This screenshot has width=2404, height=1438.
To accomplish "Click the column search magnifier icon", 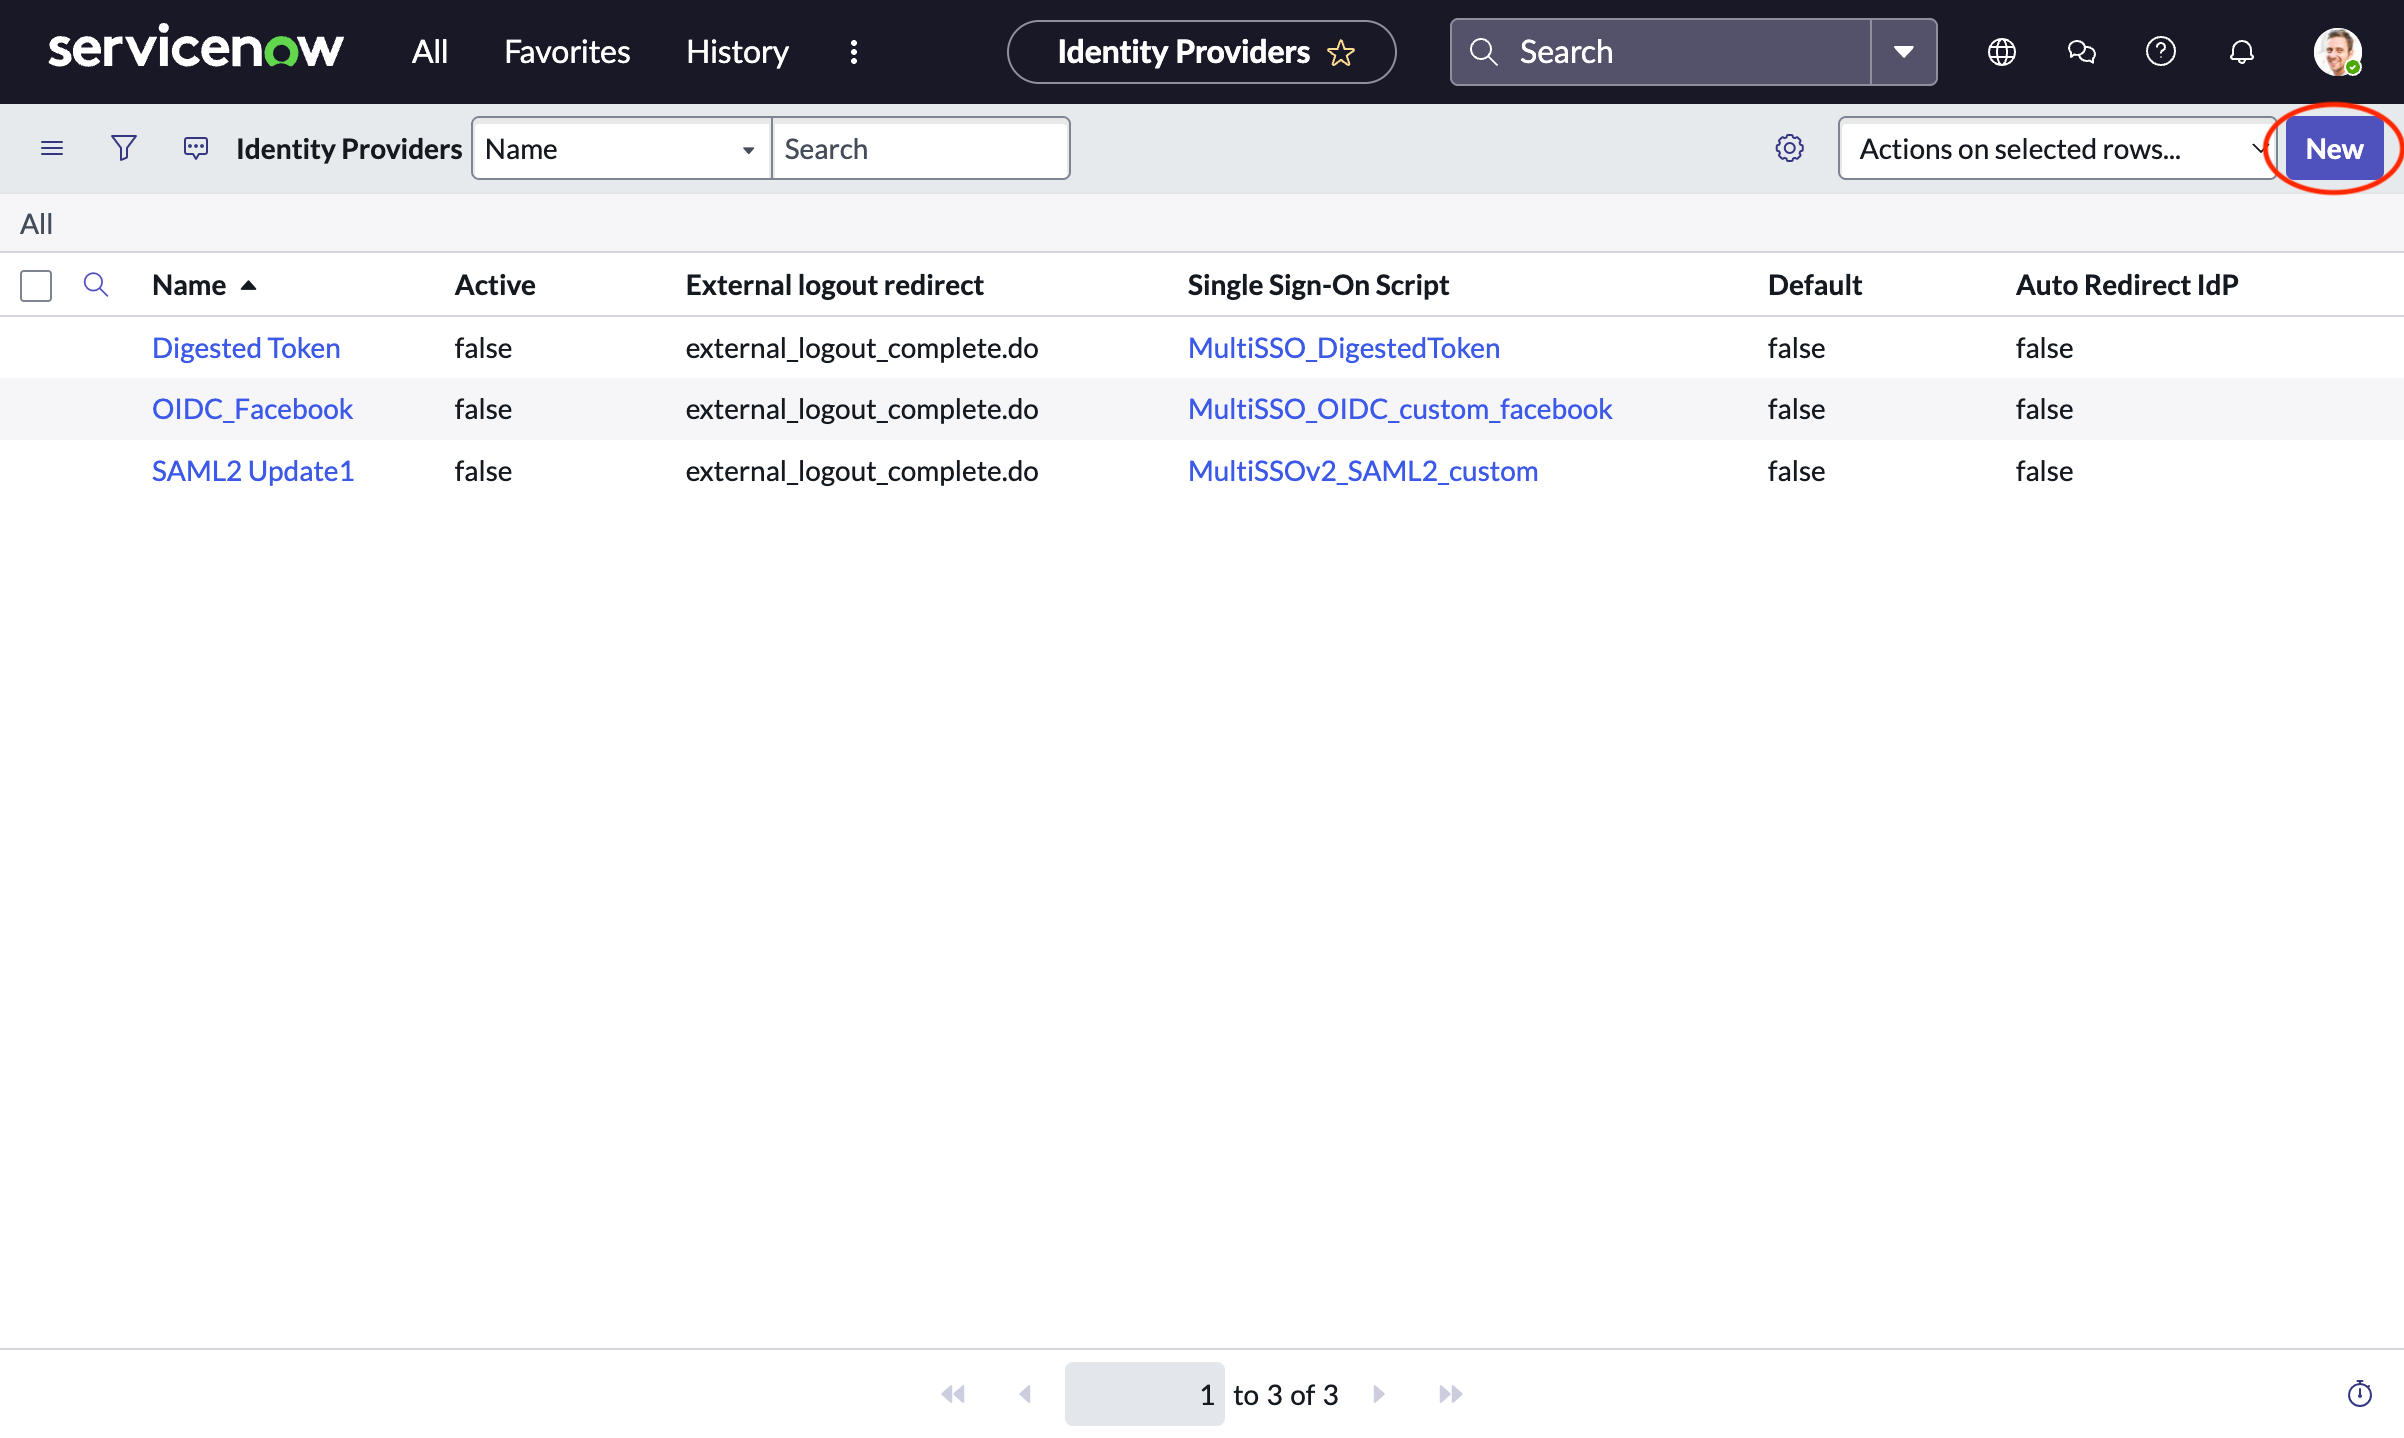I will pos(96,285).
